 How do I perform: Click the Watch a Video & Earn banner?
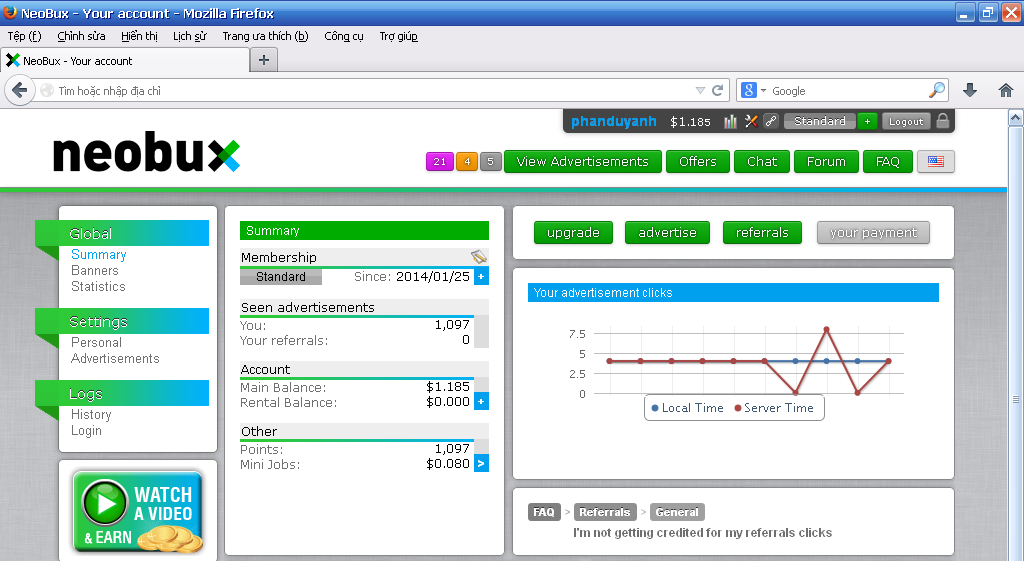pyautogui.click(x=138, y=511)
